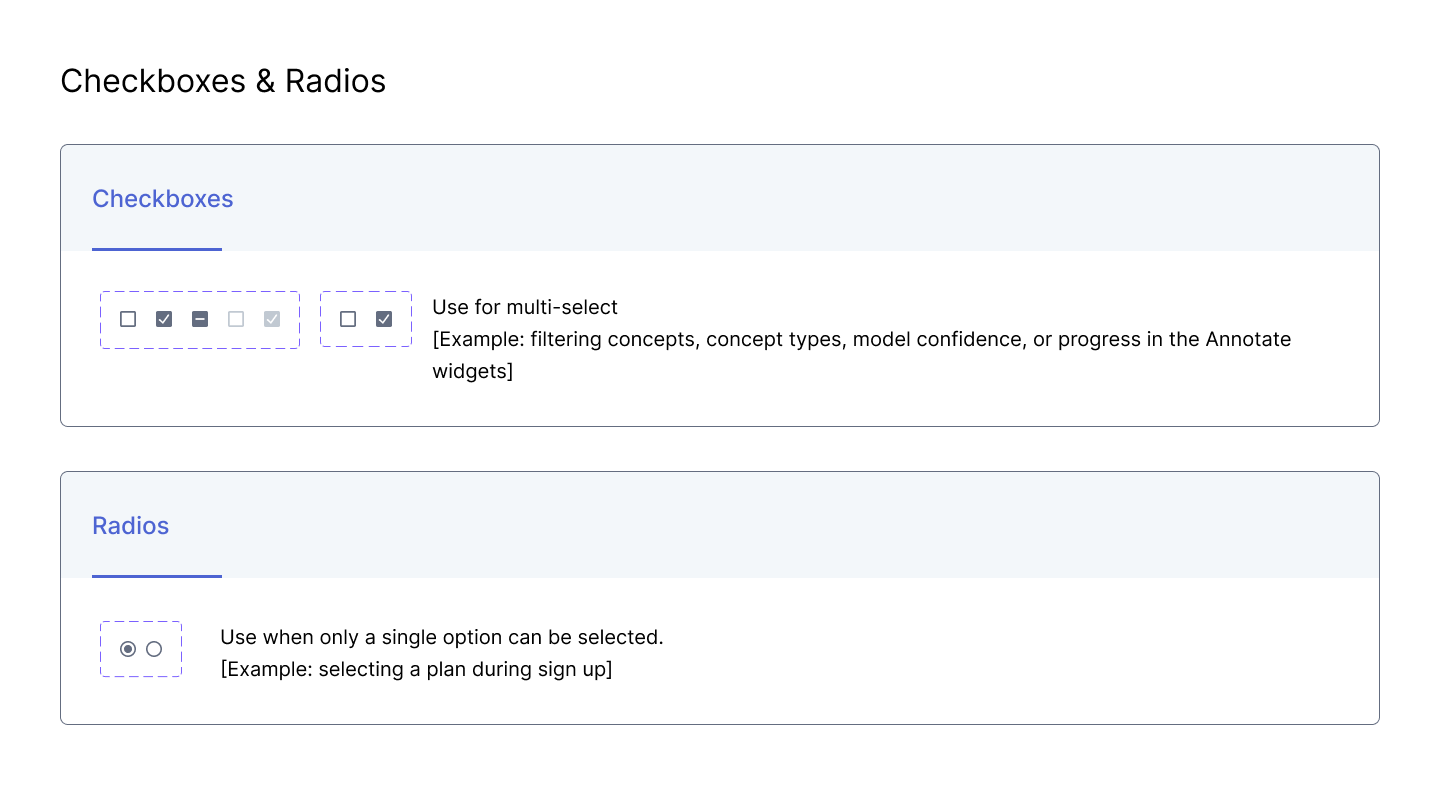Image resolution: width=1440 pixels, height=785 pixels.
Task: Open the Checkboxes tab
Action: 162,199
